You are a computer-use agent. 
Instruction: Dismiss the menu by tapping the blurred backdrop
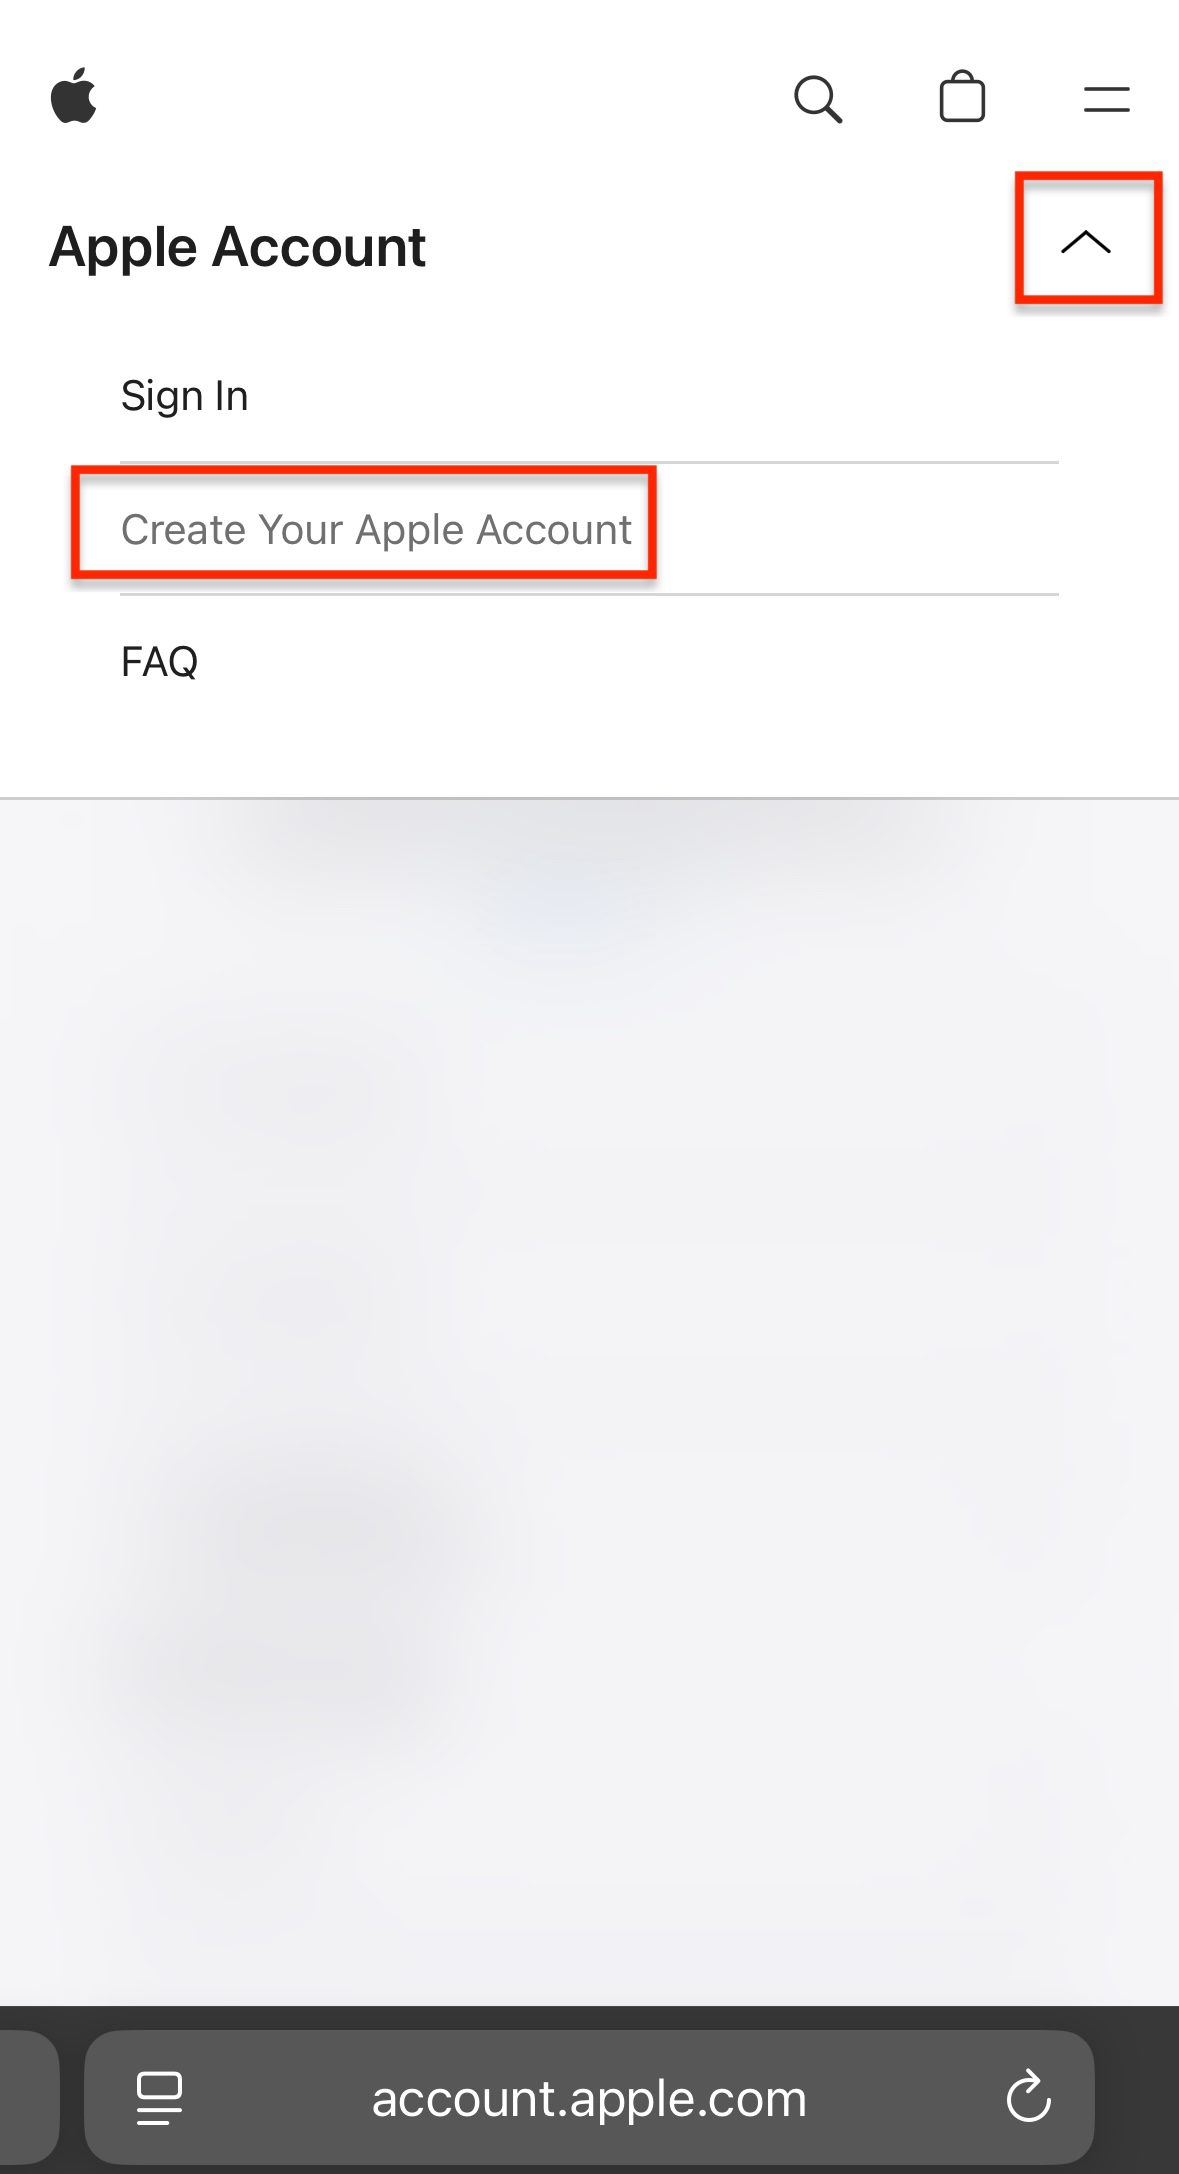(x=589, y=1400)
